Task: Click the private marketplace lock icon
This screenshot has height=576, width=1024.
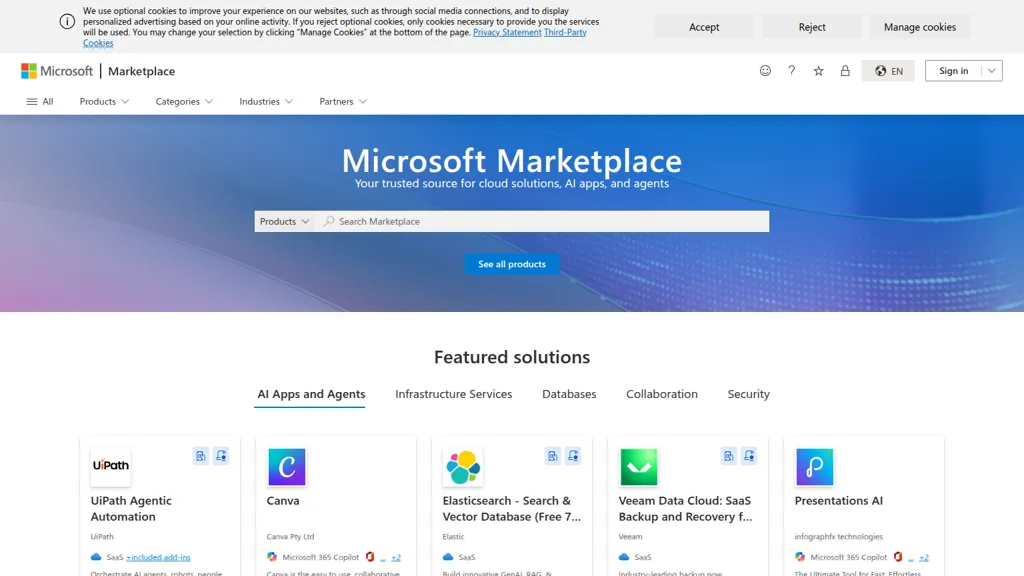Action: pyautogui.click(x=845, y=71)
